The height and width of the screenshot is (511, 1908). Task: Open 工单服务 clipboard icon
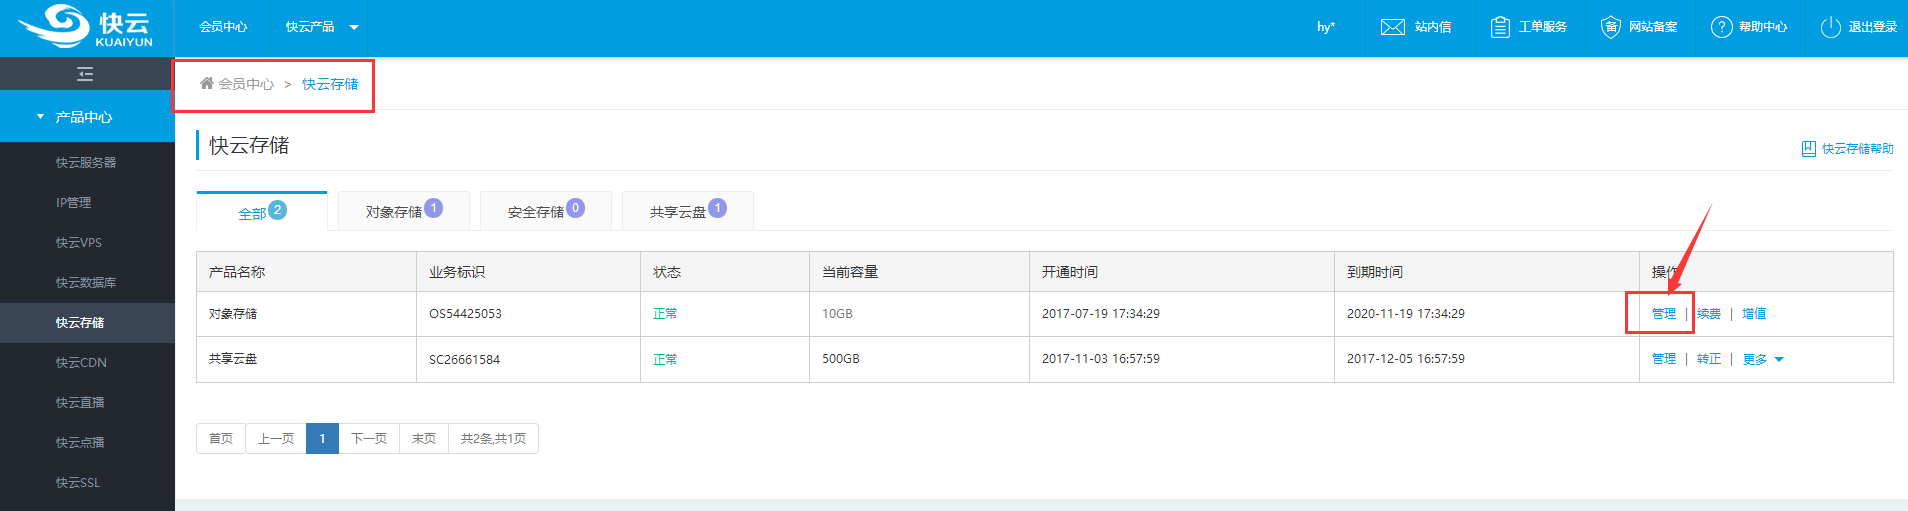(x=1499, y=27)
